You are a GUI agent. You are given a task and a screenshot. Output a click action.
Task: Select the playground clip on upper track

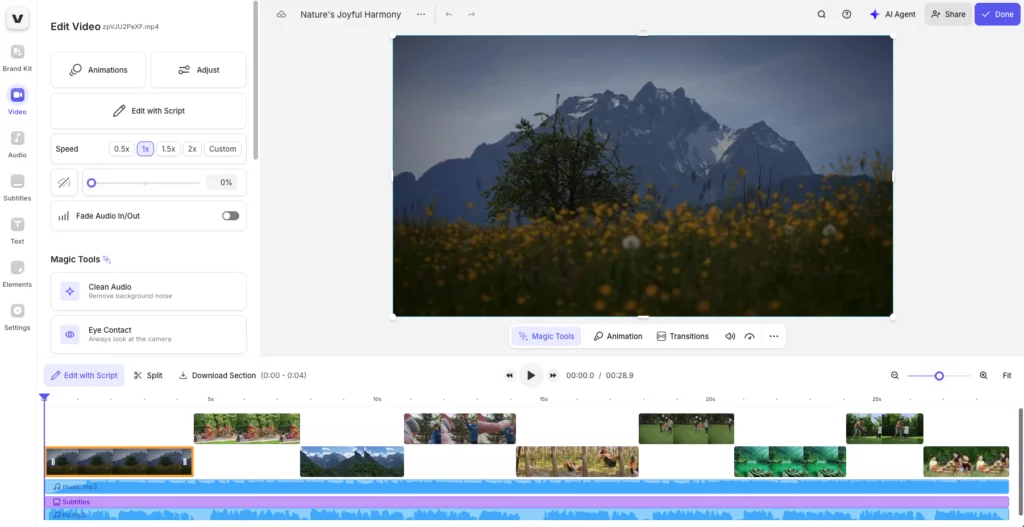247,428
